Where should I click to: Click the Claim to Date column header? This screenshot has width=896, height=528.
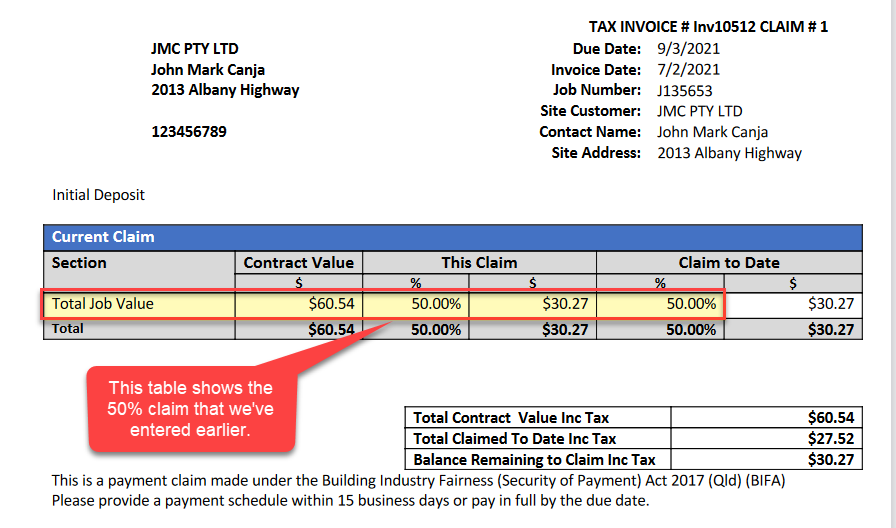point(728,262)
